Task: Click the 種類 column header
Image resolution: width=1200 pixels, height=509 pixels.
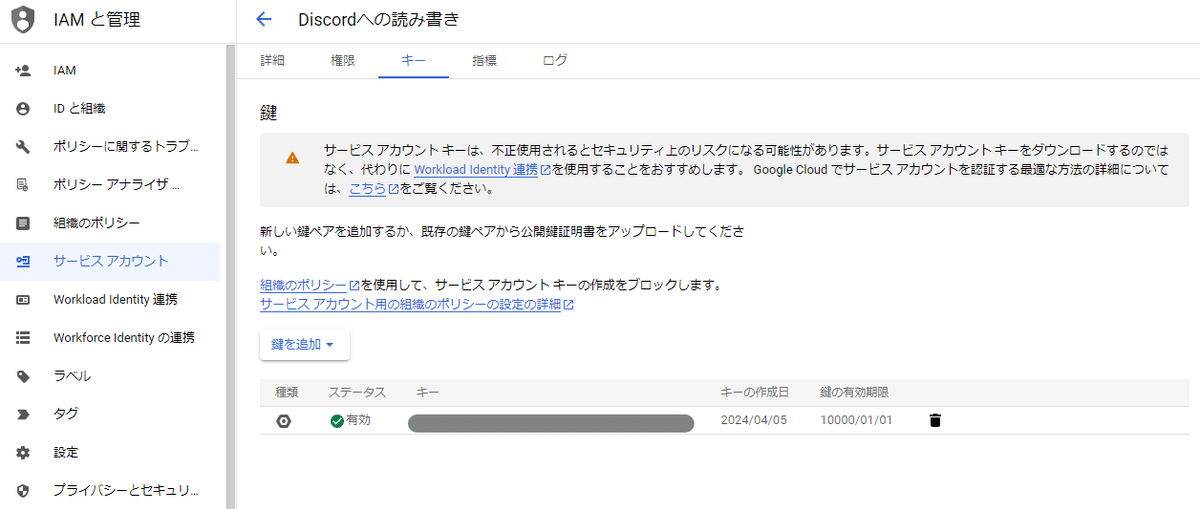Action: 287,392
